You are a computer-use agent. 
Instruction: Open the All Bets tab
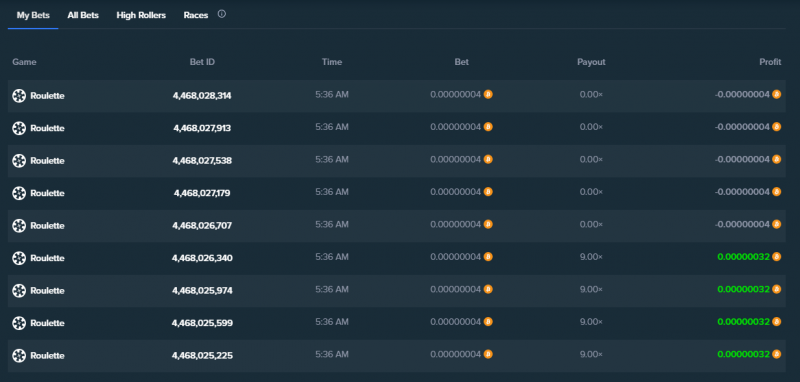point(83,15)
